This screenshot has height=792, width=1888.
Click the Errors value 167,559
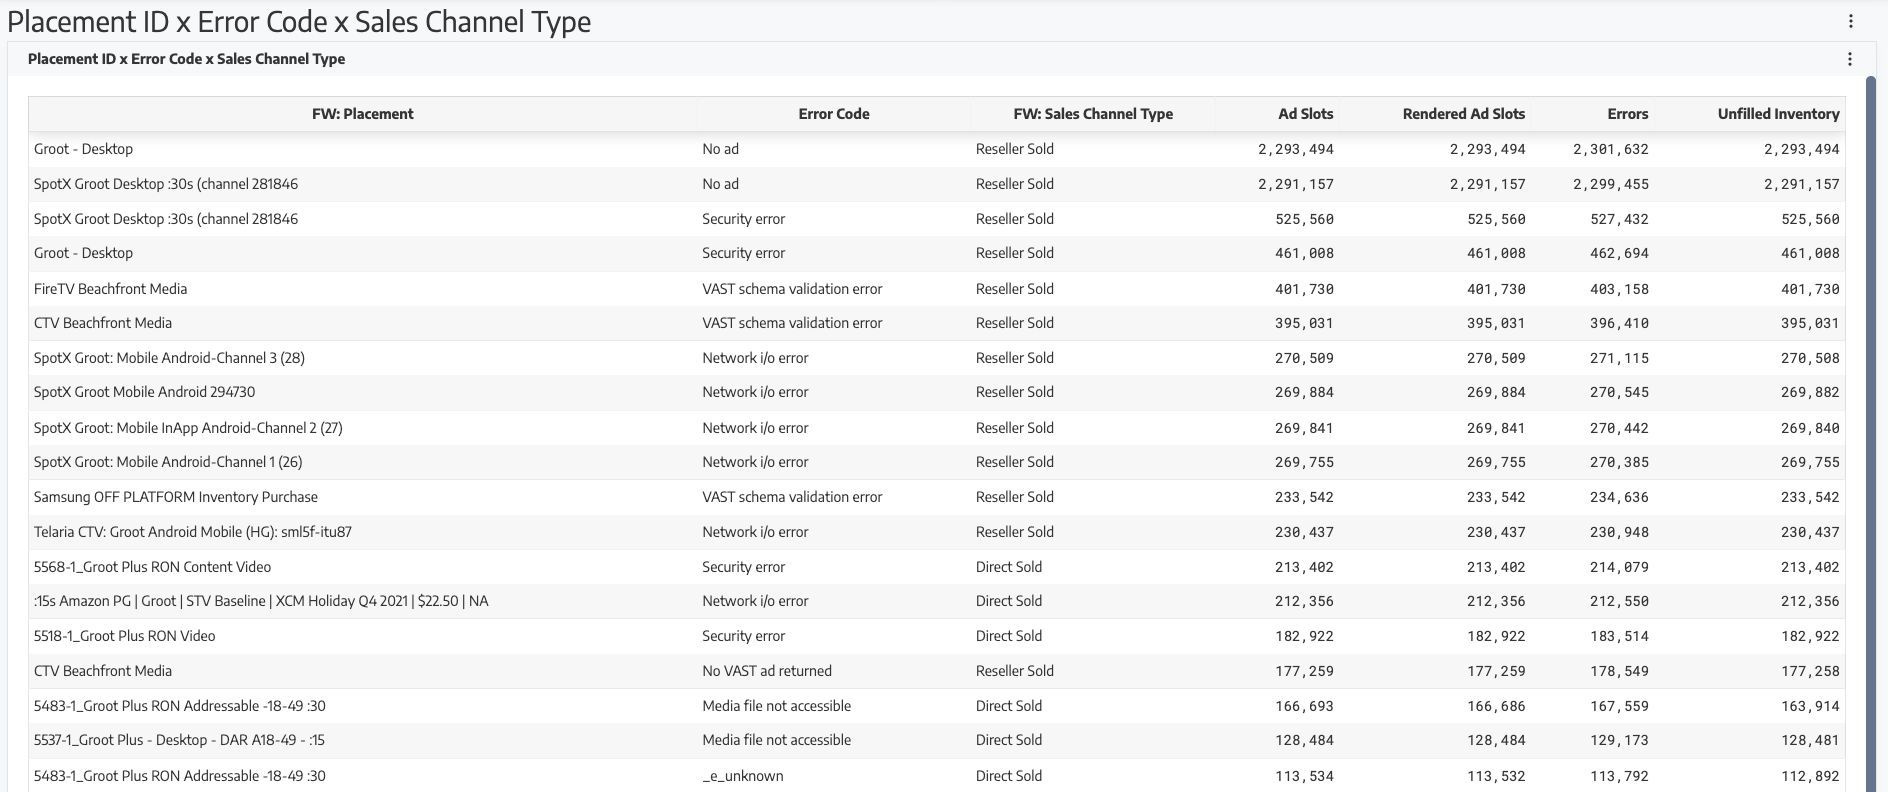click(1620, 707)
